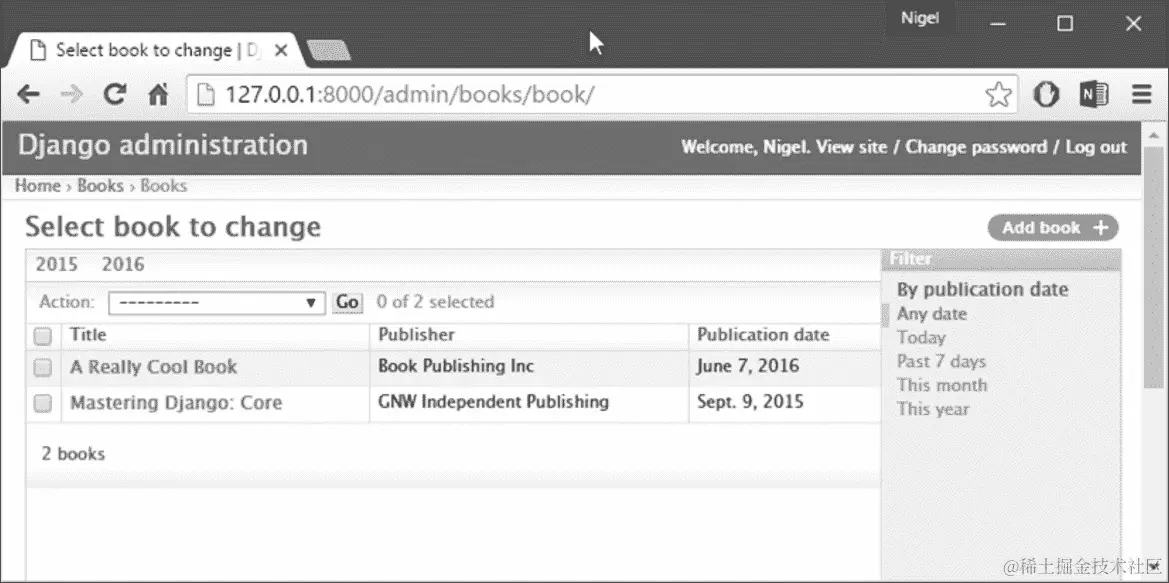Click the browser forward arrow
1169x583 pixels.
pos(72,95)
